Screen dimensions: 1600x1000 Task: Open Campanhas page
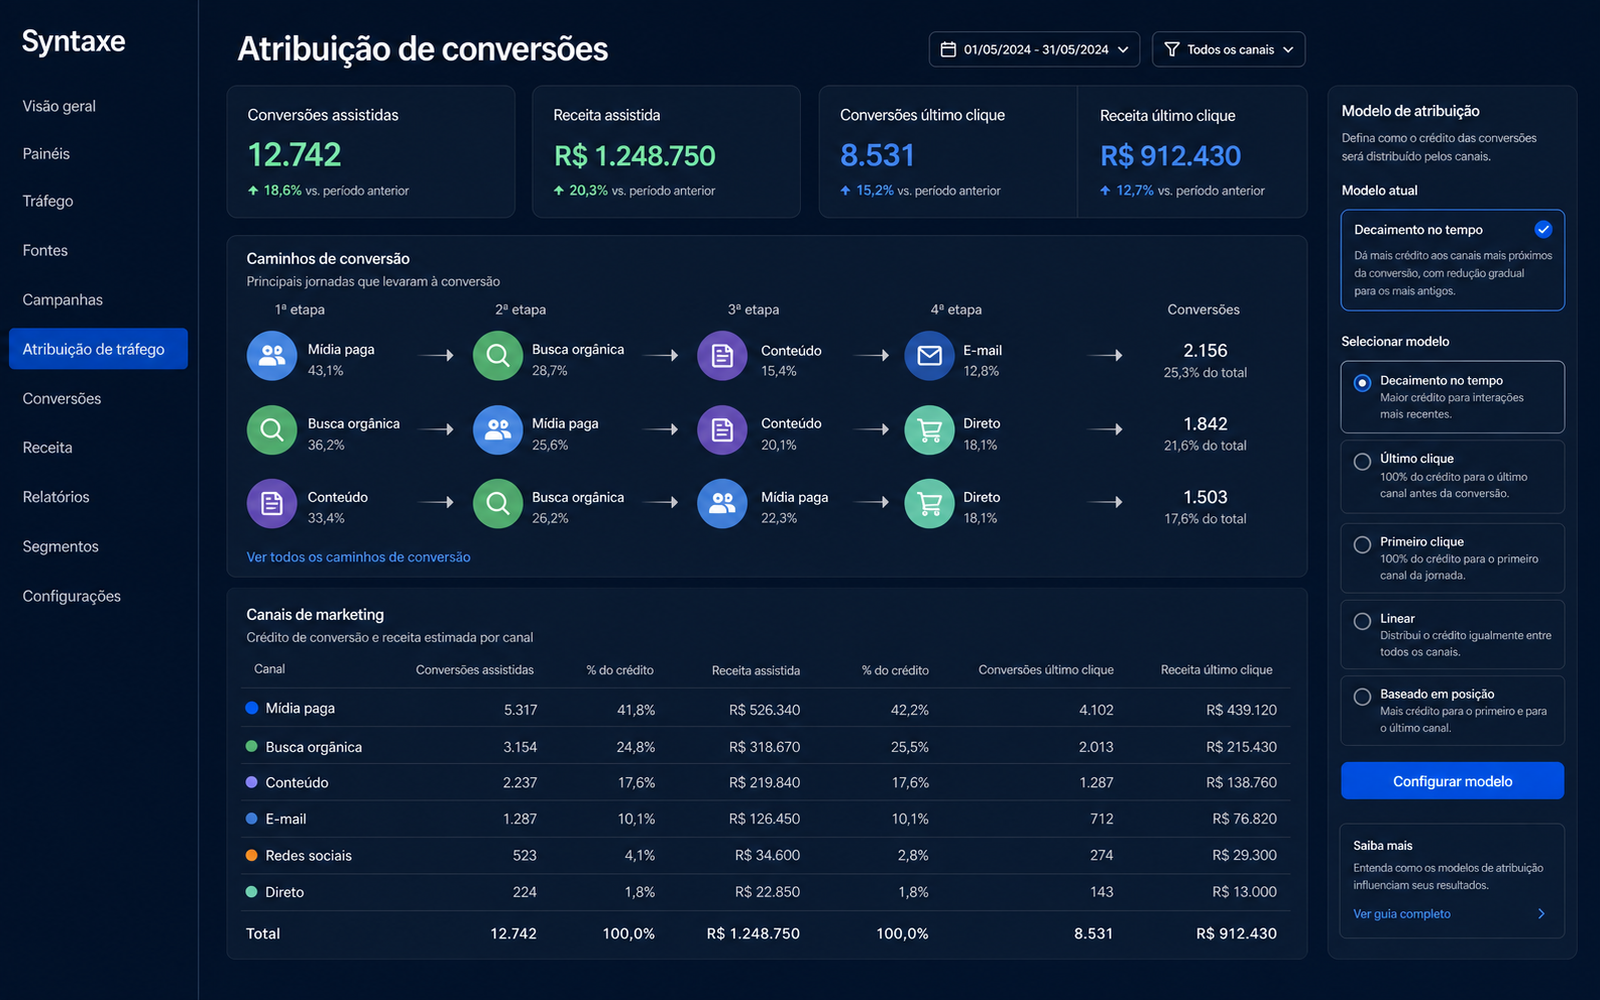coord(62,300)
